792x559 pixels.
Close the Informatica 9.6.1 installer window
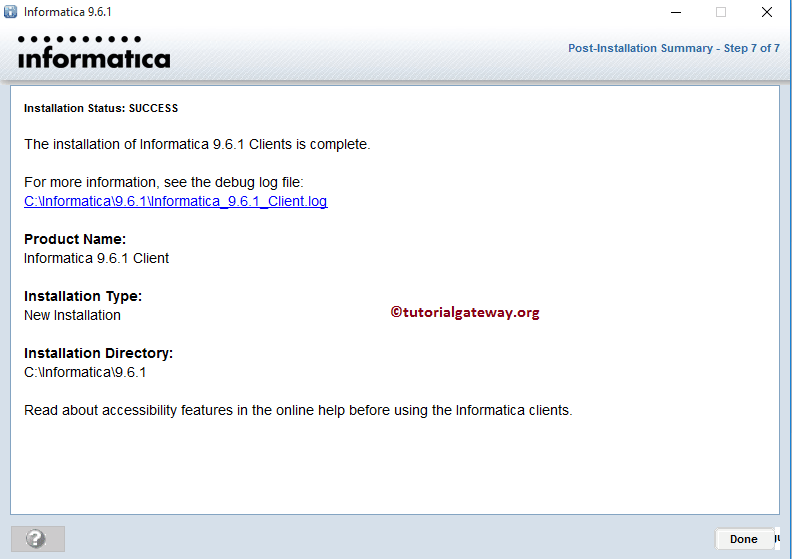pyautogui.click(x=767, y=12)
